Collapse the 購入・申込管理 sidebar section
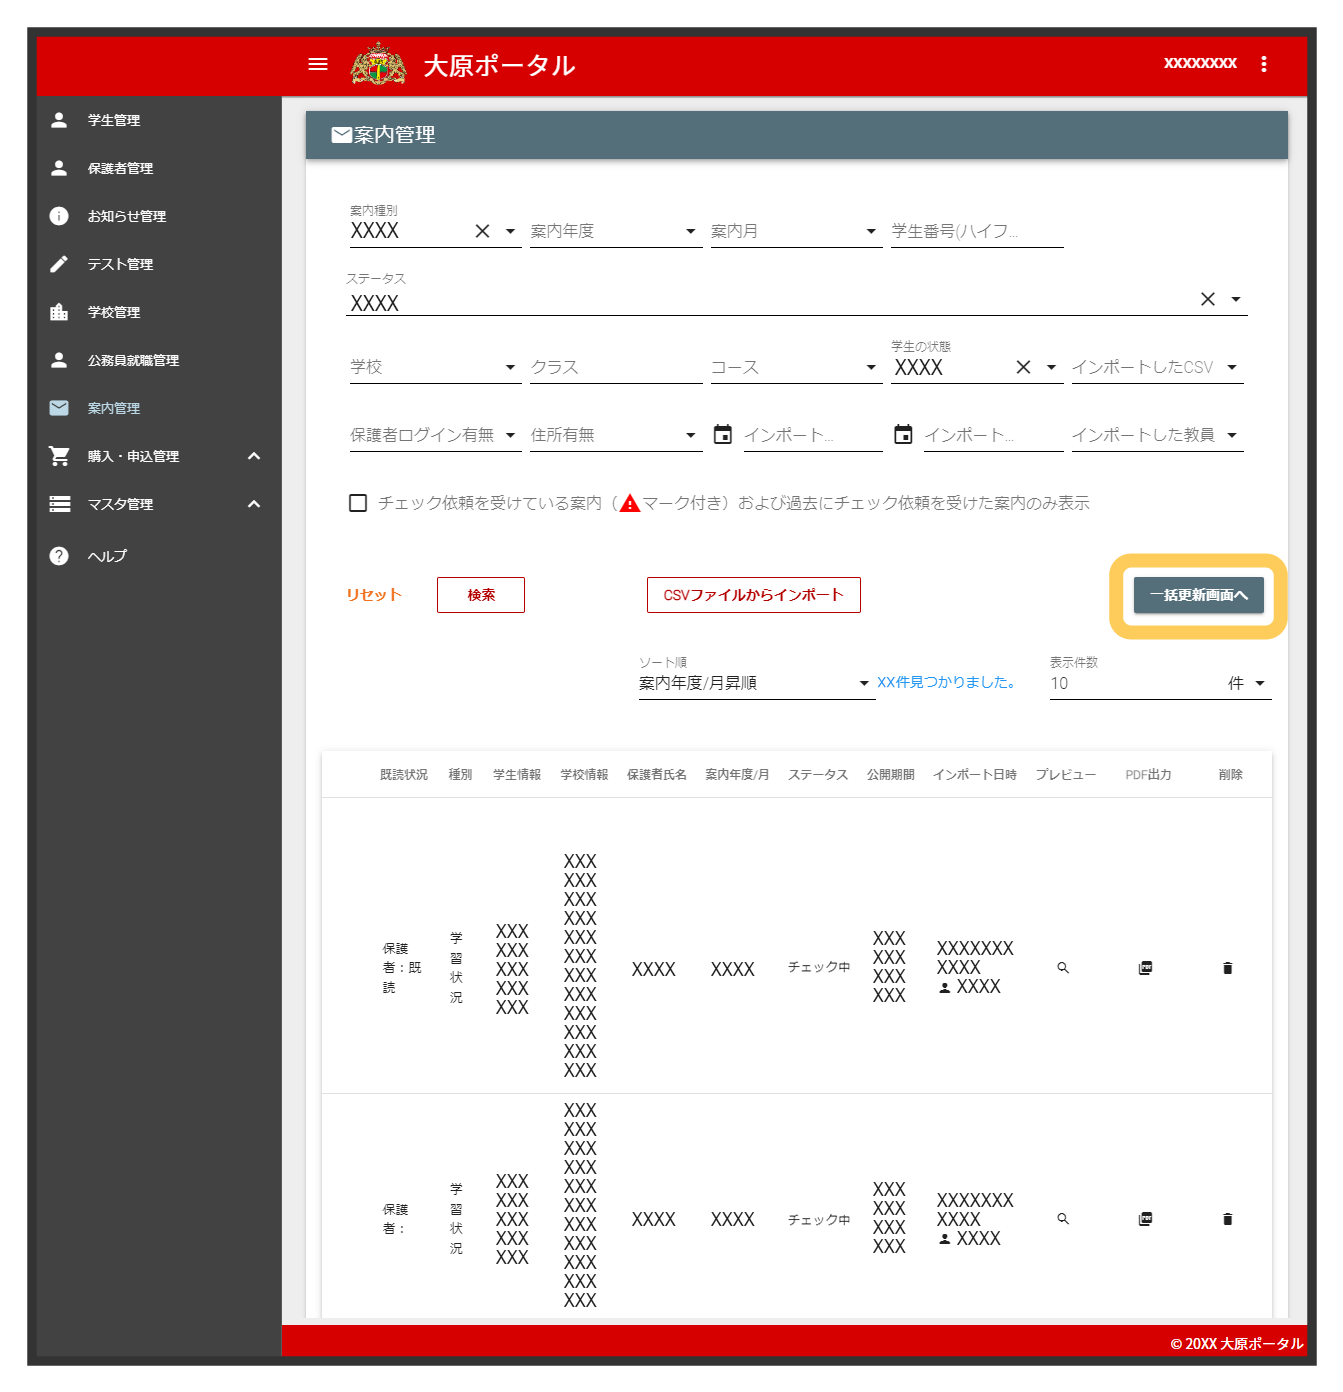This screenshot has height=1392, width=1343. point(254,456)
